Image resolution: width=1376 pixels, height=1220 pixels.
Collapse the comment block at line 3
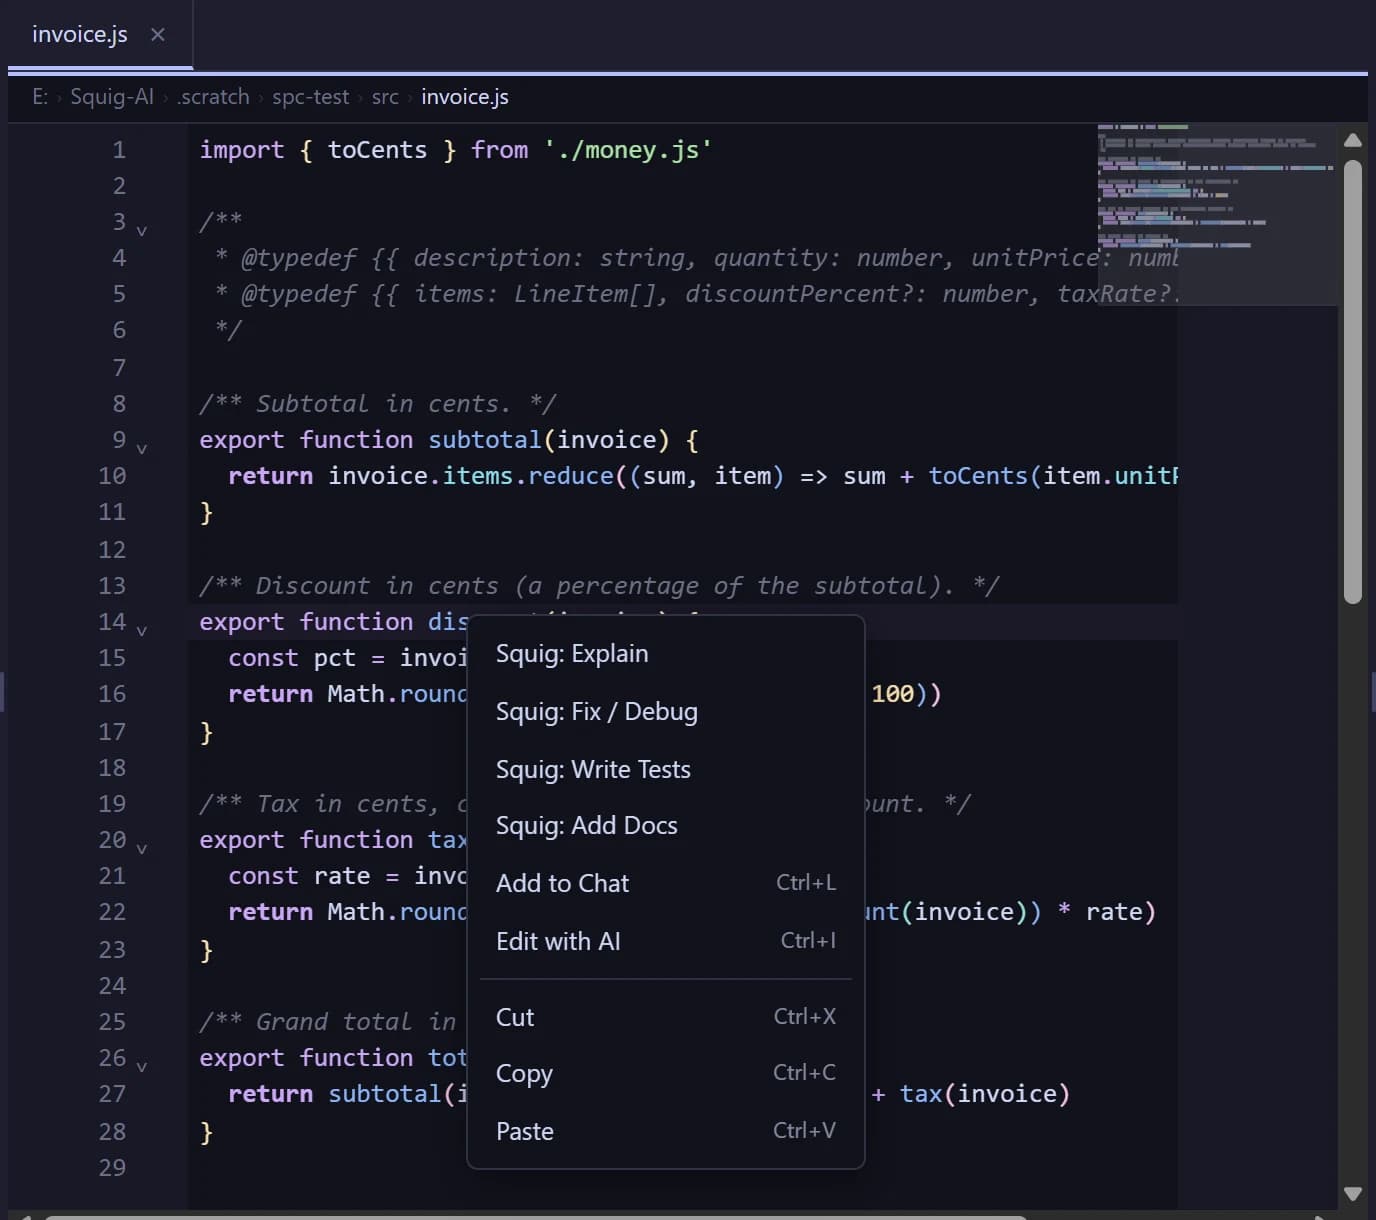pyautogui.click(x=142, y=231)
